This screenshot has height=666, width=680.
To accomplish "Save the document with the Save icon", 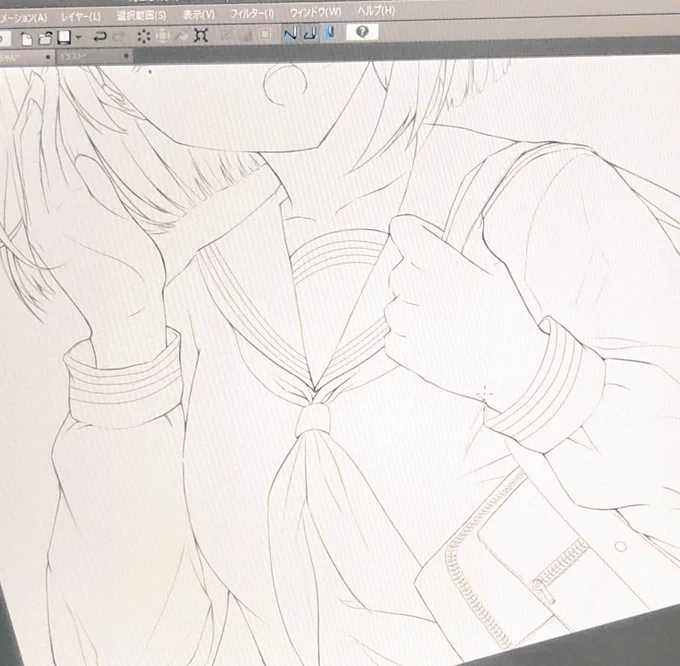I will pos(64,38).
